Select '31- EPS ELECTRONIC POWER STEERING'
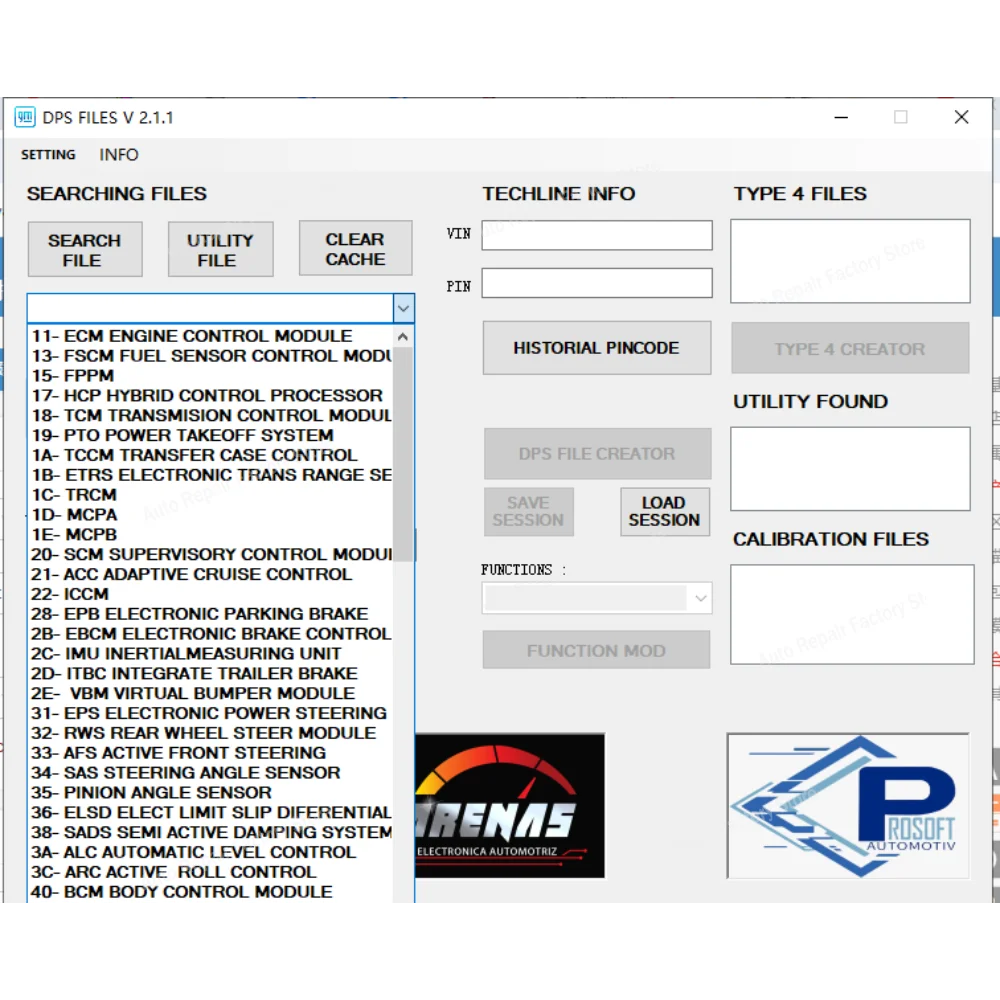Screen dimensions: 1000x1000 click(x=210, y=713)
